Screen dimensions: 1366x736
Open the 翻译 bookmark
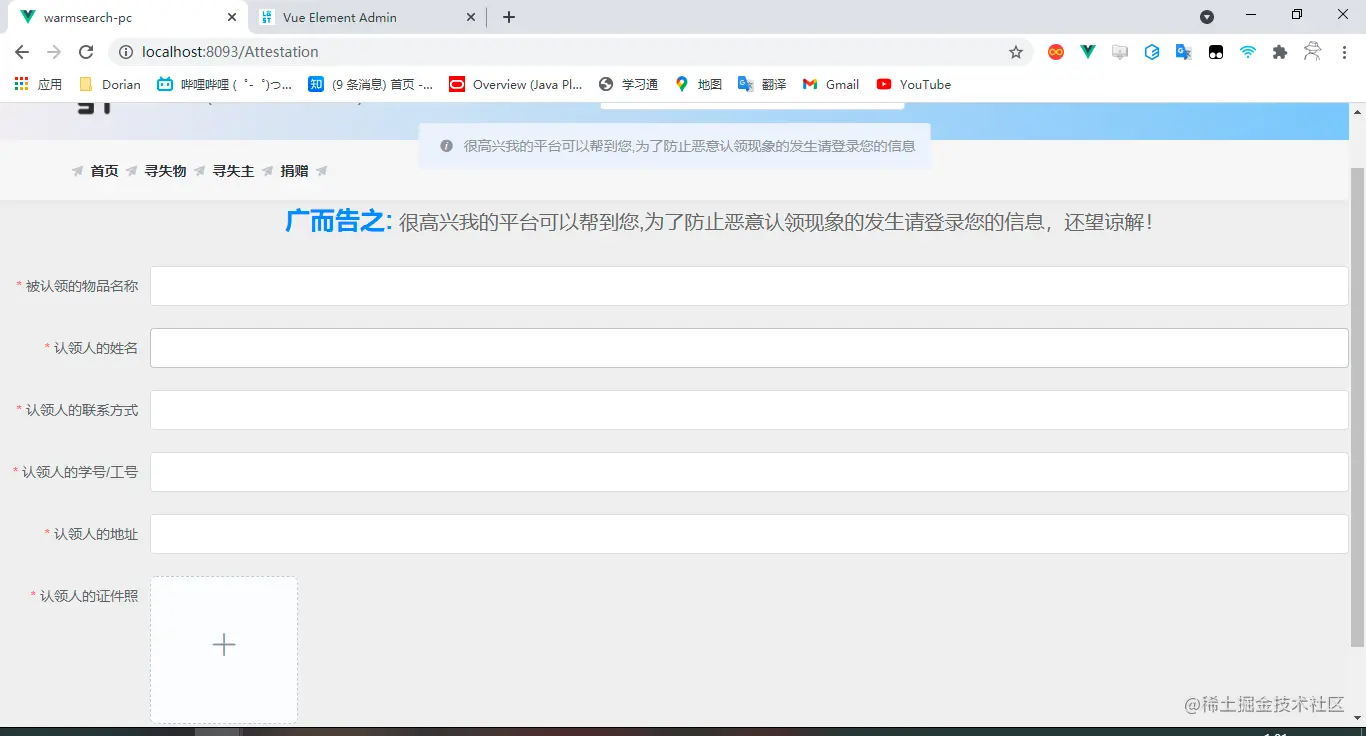click(x=762, y=85)
